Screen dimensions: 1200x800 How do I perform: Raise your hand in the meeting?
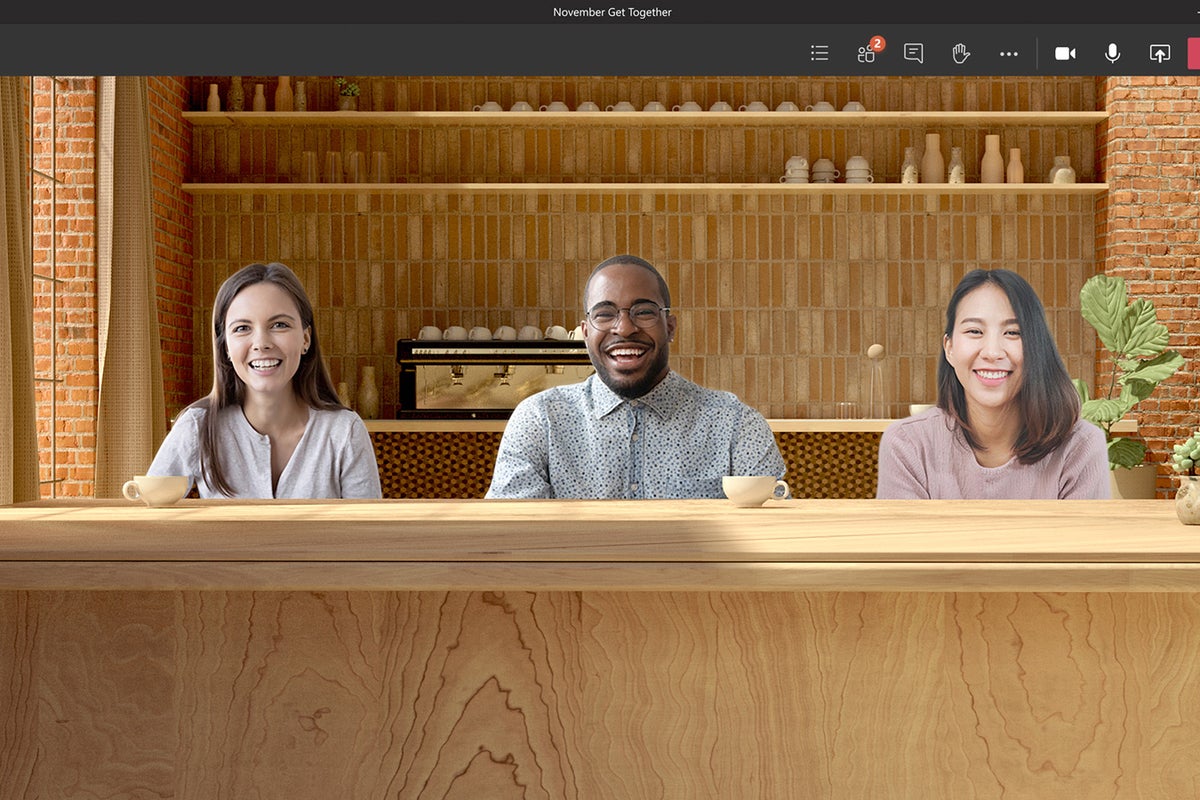coord(961,53)
